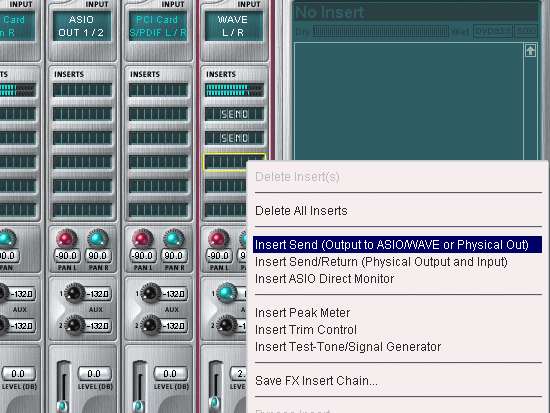The image size is (550, 413).
Task: Toggle the solo button in effect panel
Action: point(526,31)
